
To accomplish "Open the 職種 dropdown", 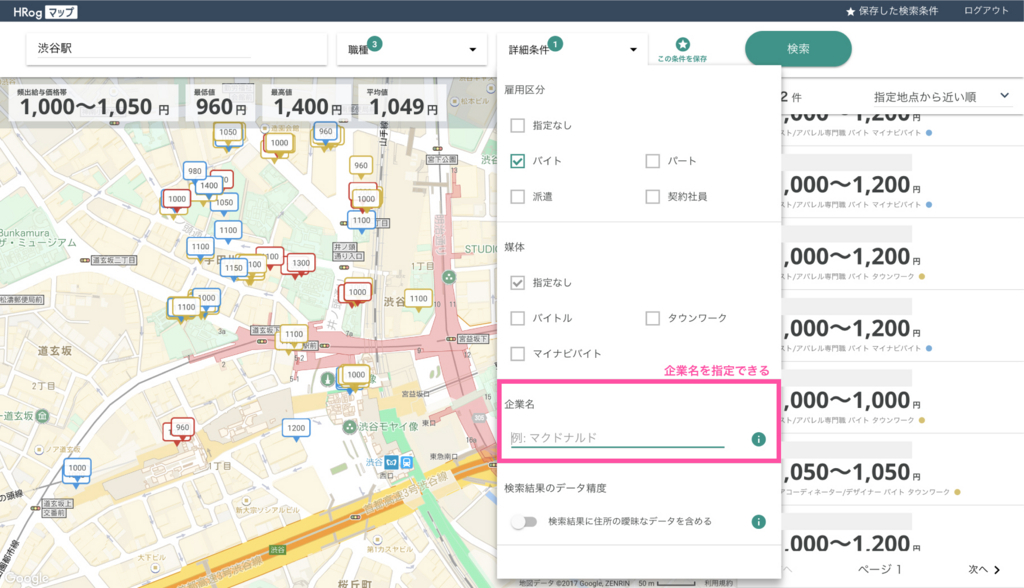I will coord(412,50).
